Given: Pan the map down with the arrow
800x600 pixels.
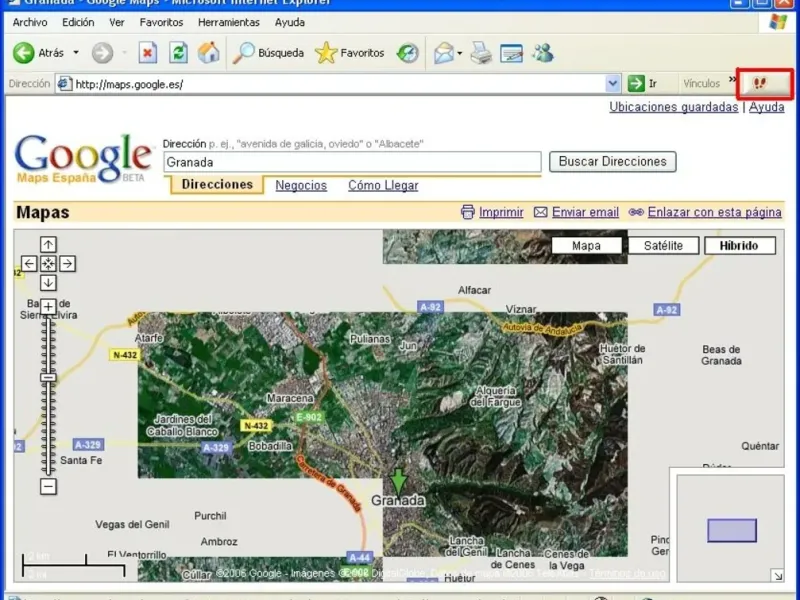Looking at the screenshot, I should click(x=48, y=283).
